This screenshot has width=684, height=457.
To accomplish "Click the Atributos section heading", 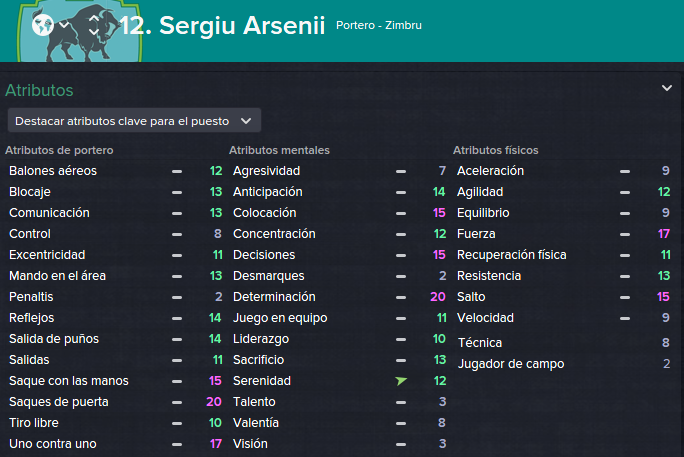I will [39, 90].
